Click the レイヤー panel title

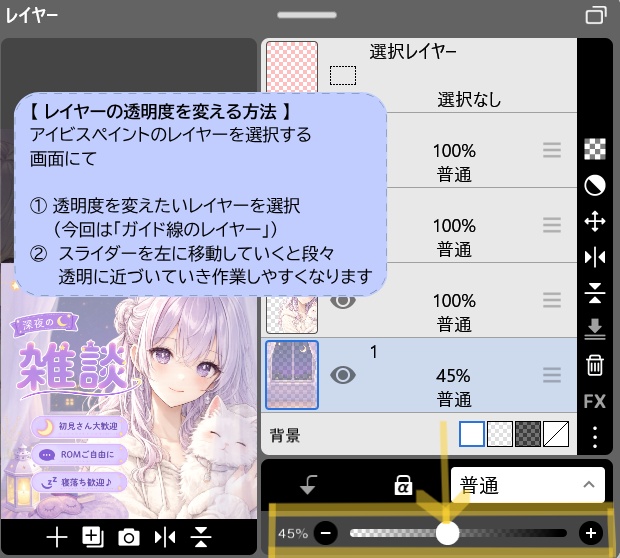pyautogui.click(x=32, y=16)
